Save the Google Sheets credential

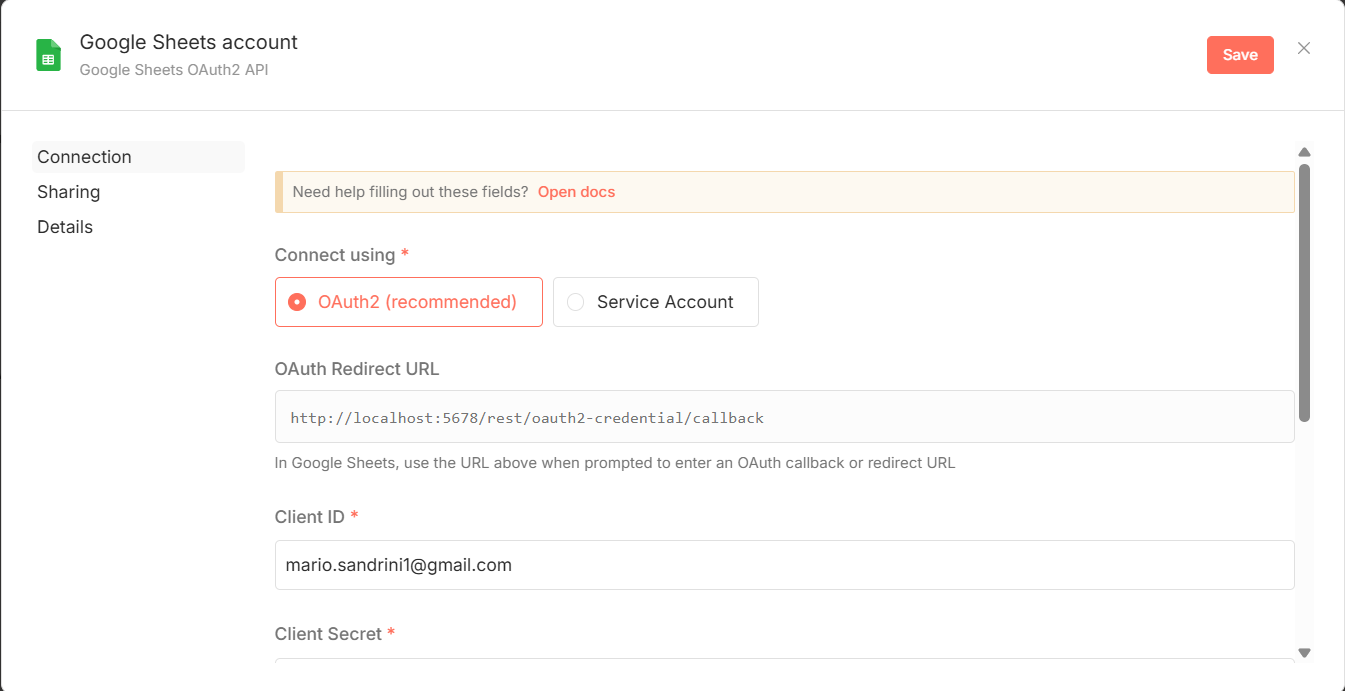pos(1239,55)
